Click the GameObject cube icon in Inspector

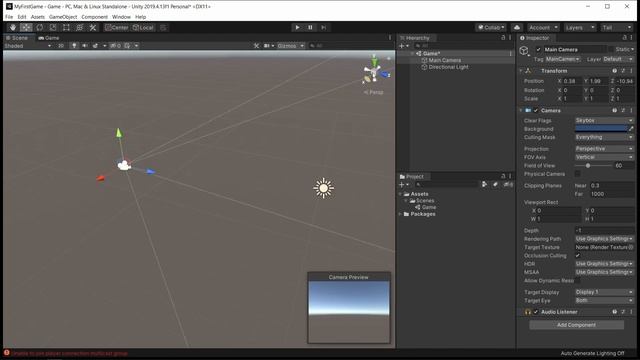click(524, 51)
